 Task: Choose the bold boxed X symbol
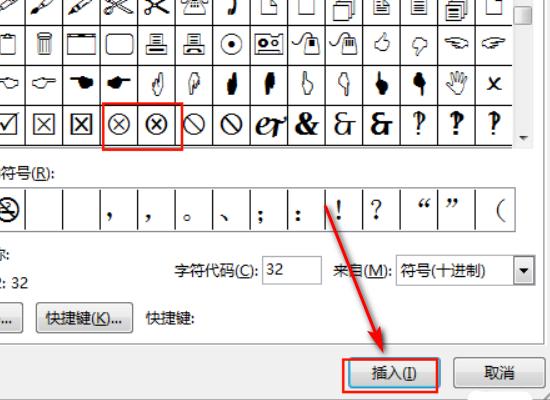pyautogui.click(x=81, y=125)
